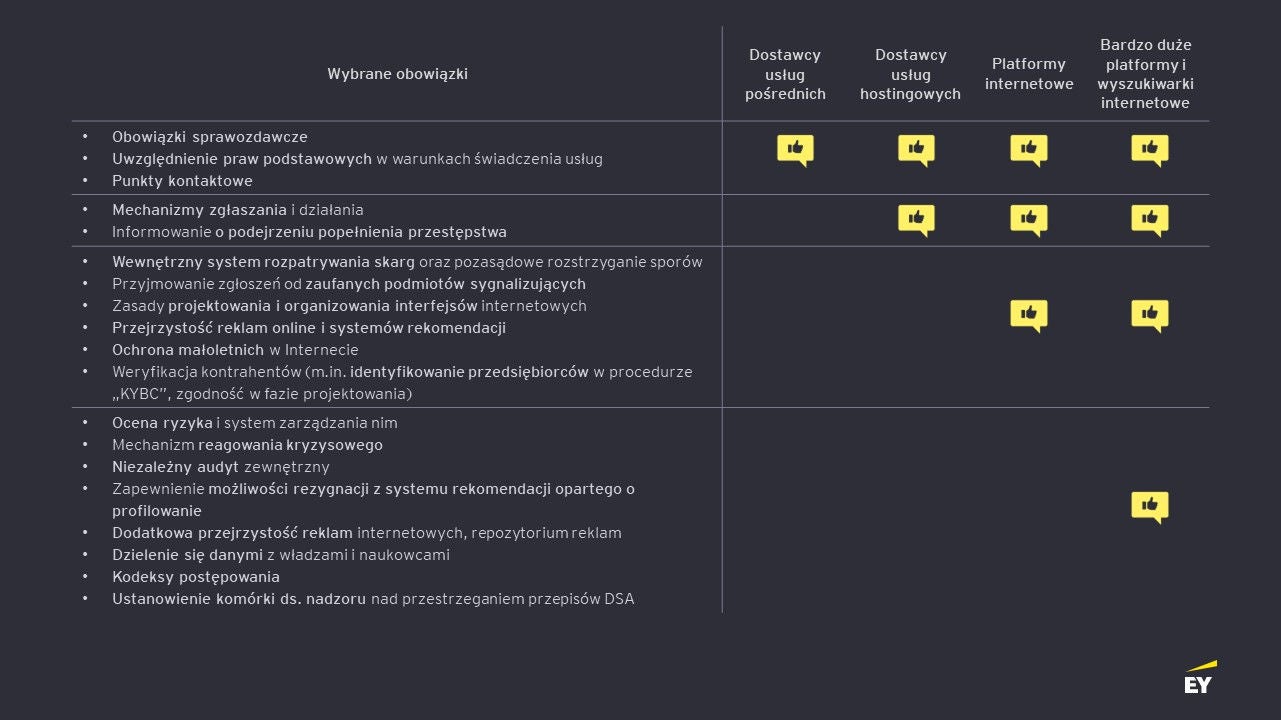Click the Kodeksy postępowania bullet text
This screenshot has height=720, width=1281.
pos(196,577)
